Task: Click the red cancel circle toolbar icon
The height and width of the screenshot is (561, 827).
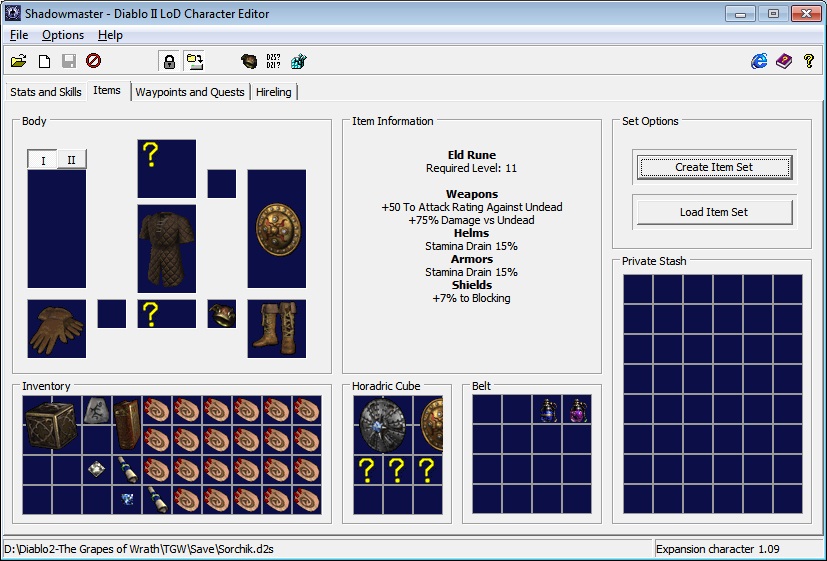Action: point(93,62)
